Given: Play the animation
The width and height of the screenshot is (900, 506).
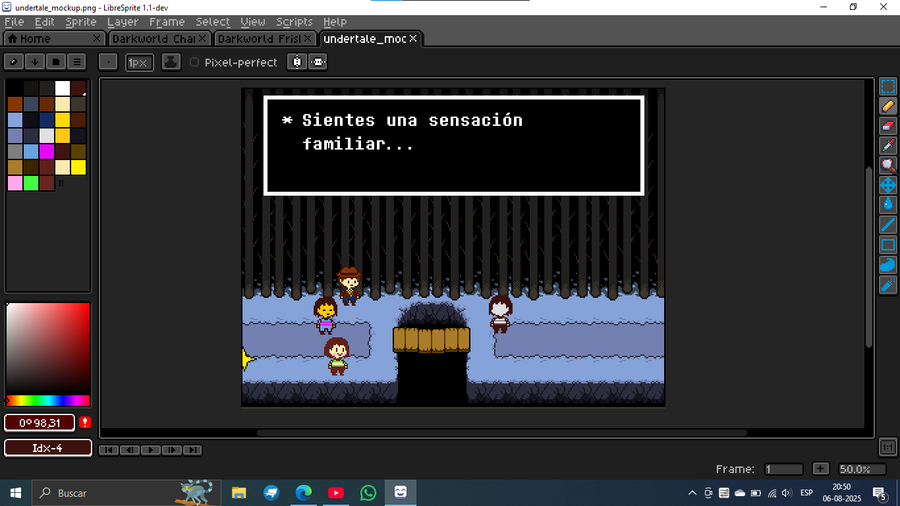Looking at the screenshot, I should click(x=150, y=450).
